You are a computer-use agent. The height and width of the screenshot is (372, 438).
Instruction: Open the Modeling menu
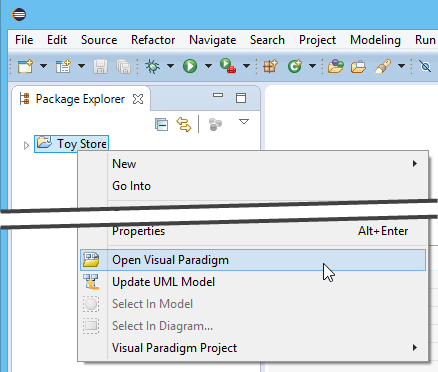[x=375, y=40]
